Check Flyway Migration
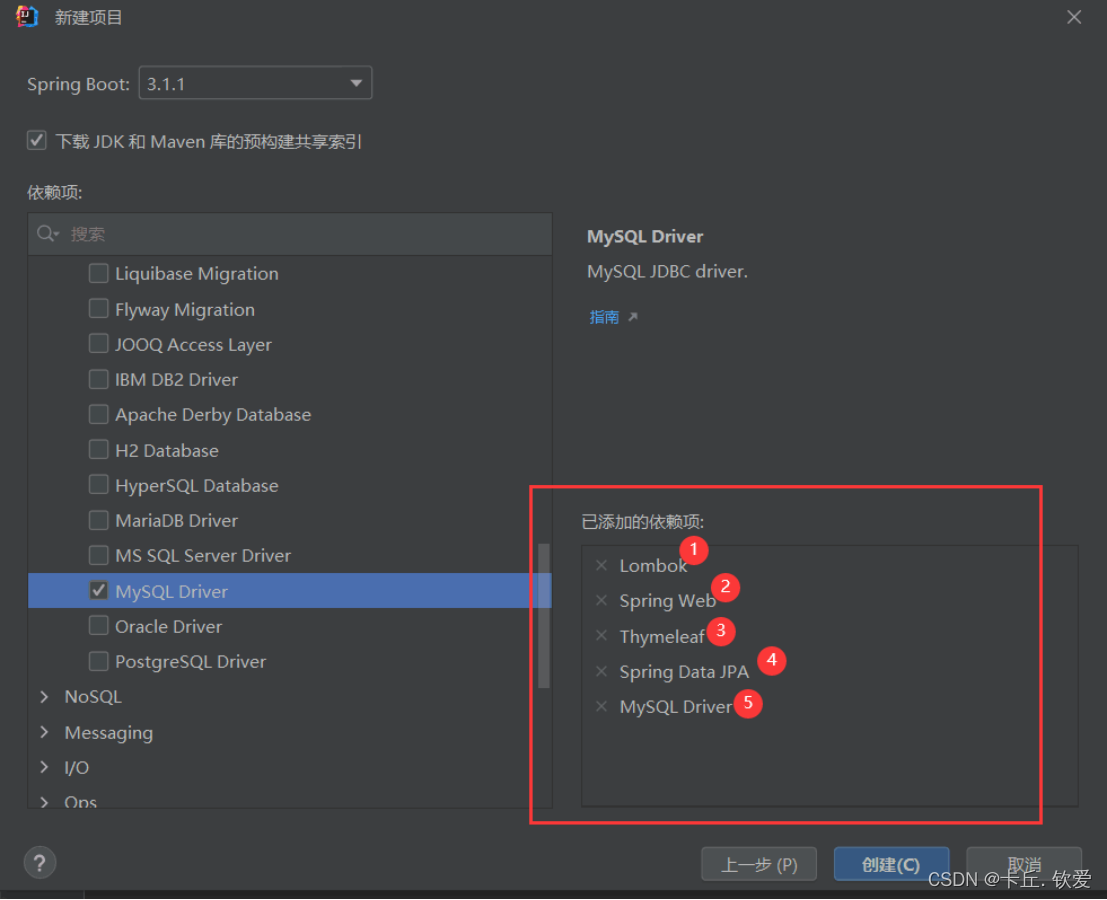The image size is (1107, 900). click(98, 308)
